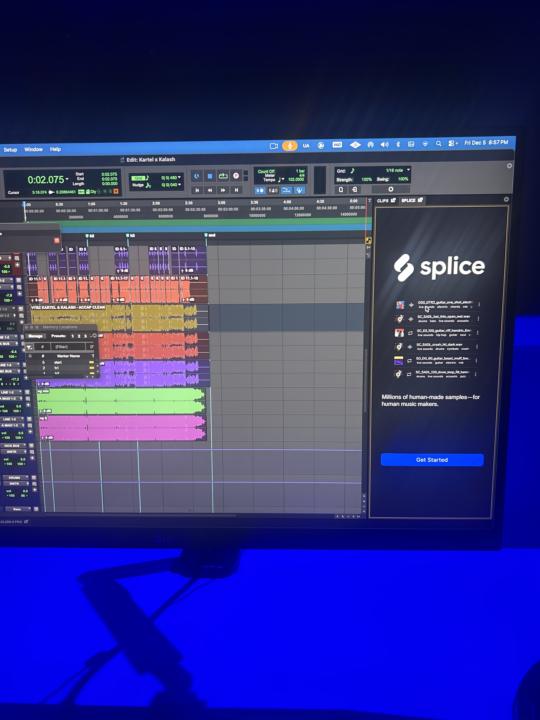
Task: Click third Splice sample guitar riff thumbnail
Action: [399, 332]
